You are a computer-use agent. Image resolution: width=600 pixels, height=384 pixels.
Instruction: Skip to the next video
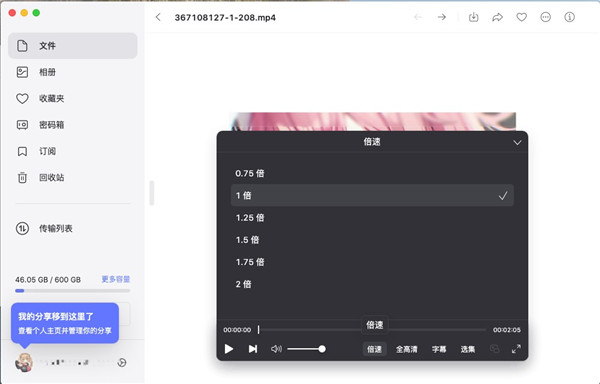point(253,349)
